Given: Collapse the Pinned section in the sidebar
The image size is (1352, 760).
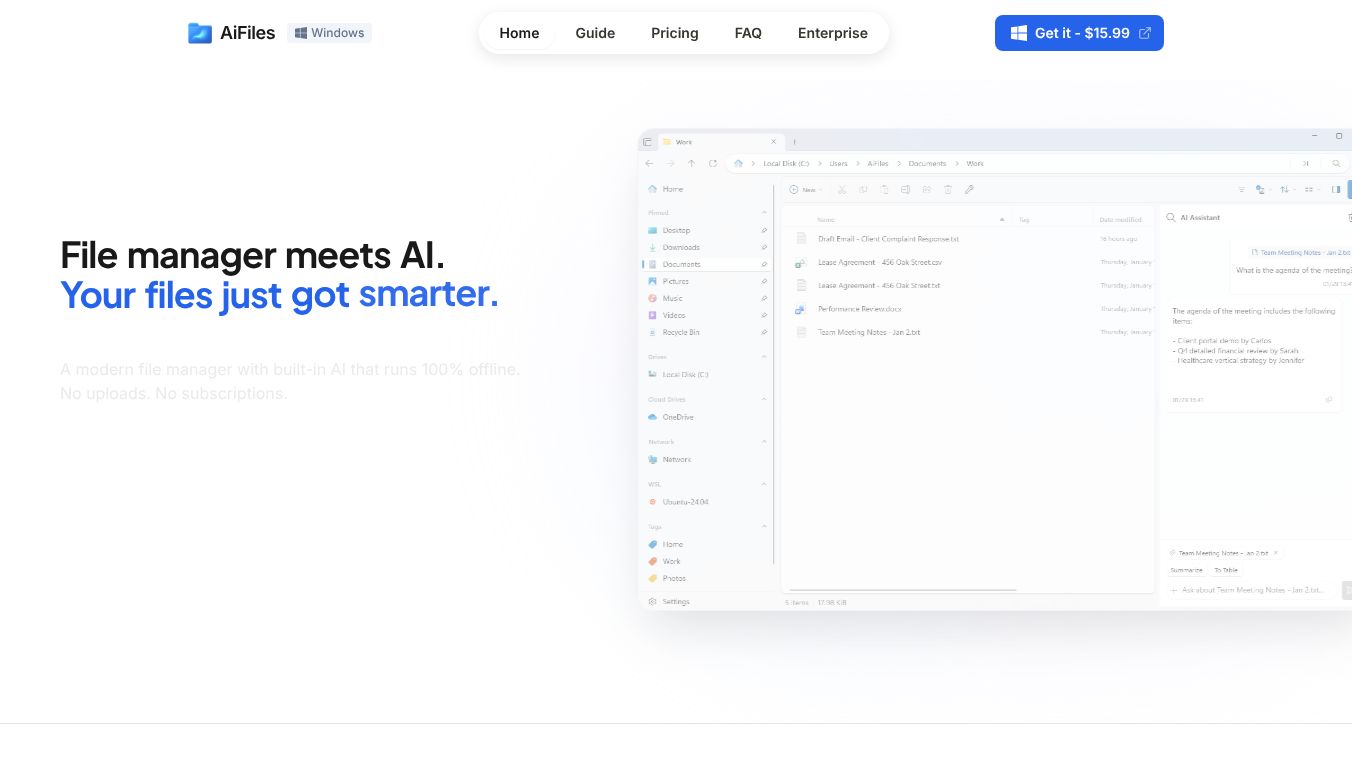Looking at the screenshot, I should [764, 212].
